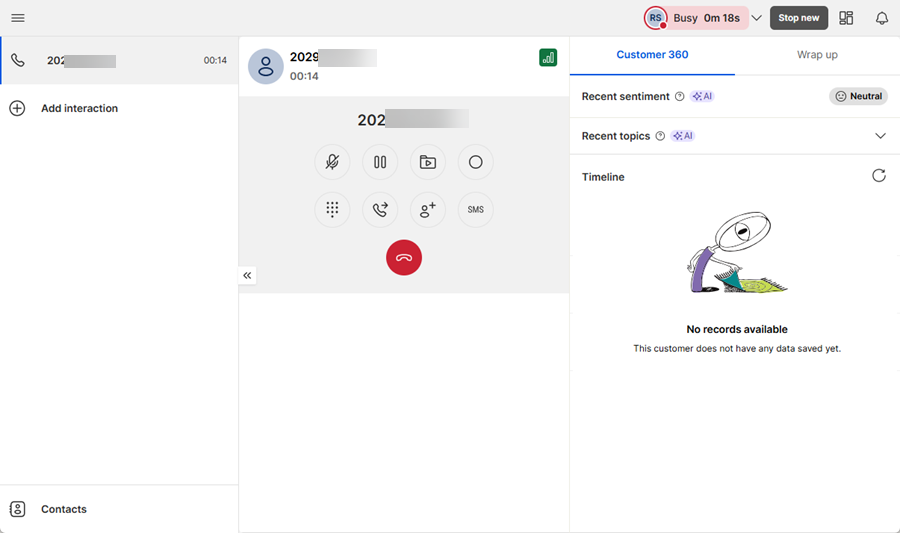900x533 pixels.
Task: Add a participant to the call
Action: click(428, 210)
